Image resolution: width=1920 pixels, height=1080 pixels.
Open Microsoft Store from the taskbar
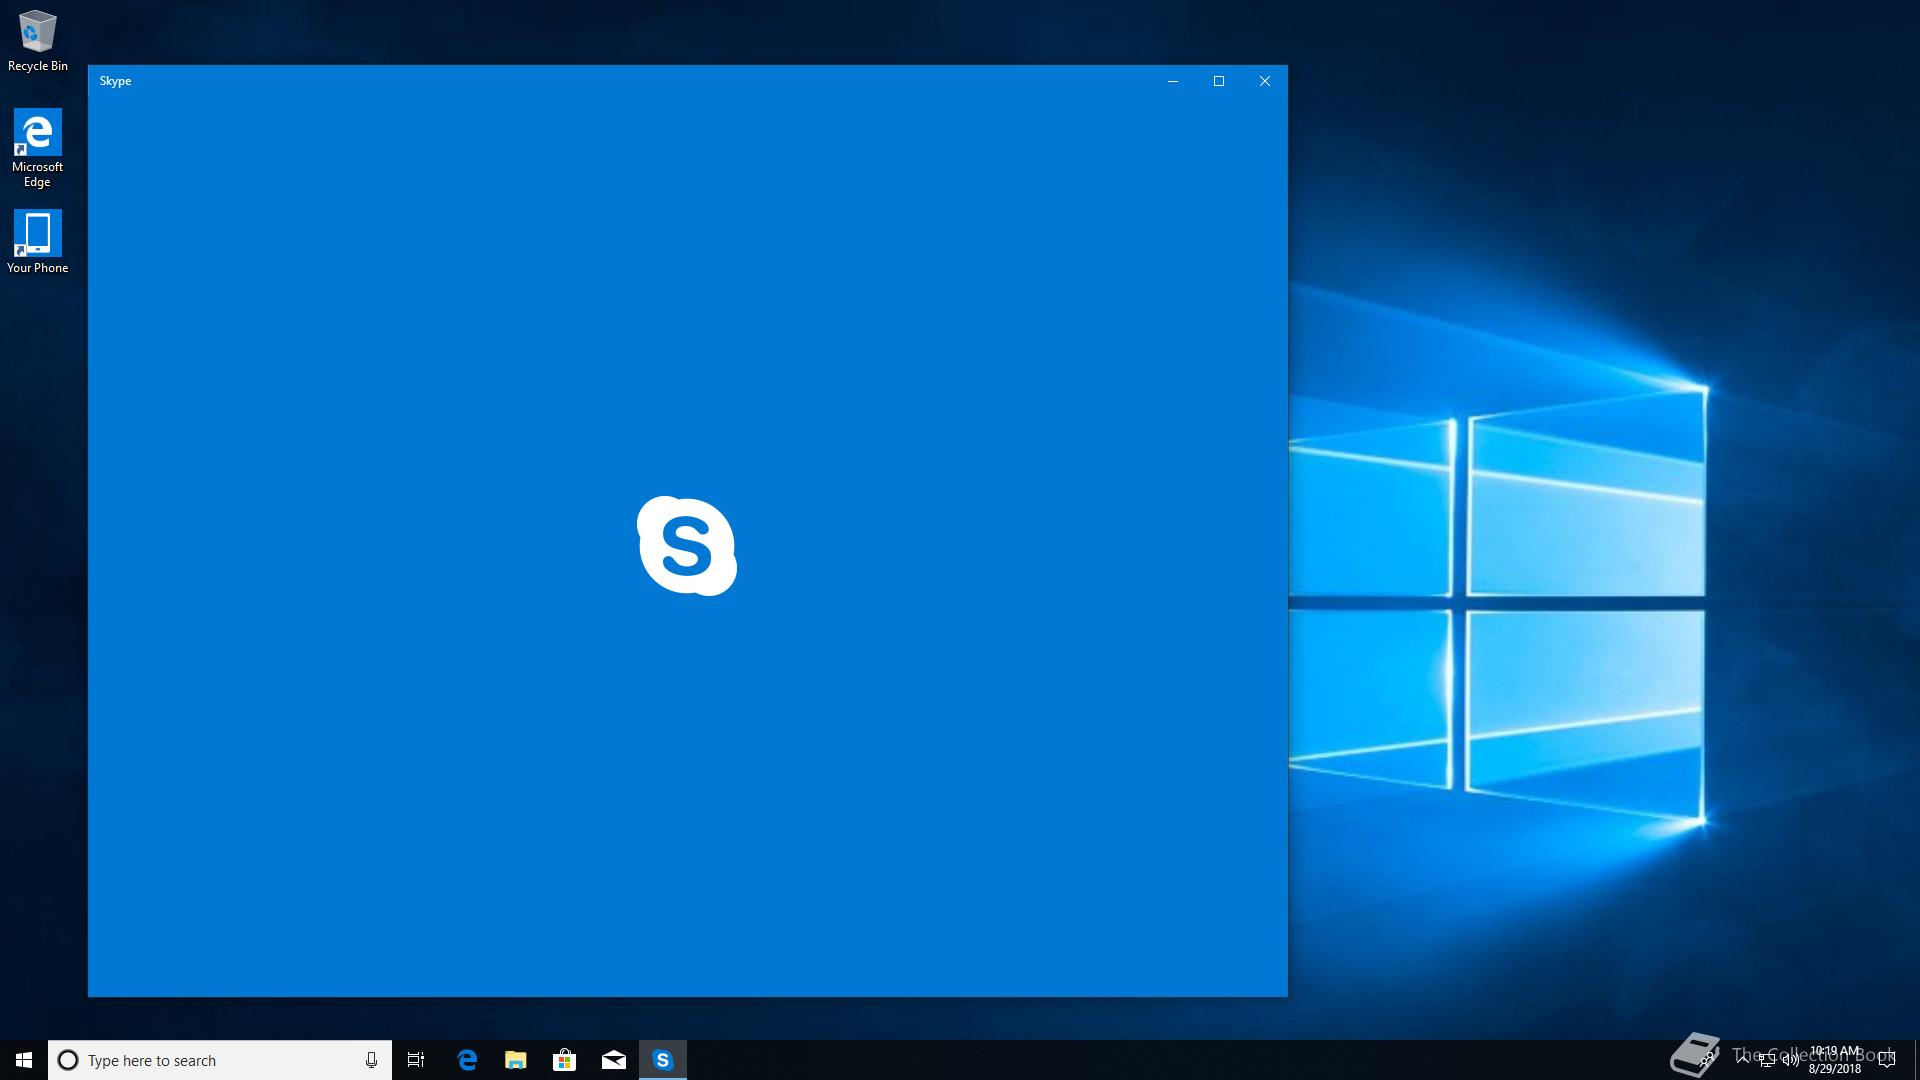click(565, 1060)
